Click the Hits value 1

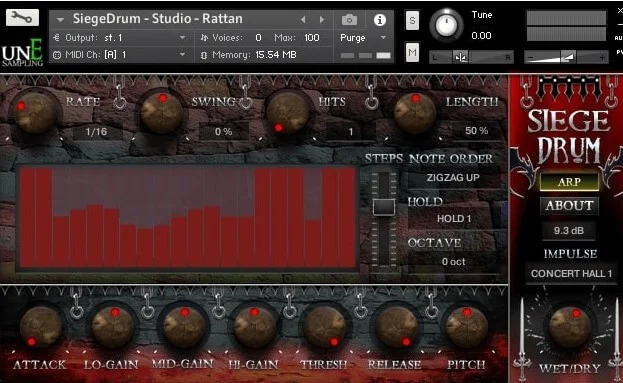[350, 132]
